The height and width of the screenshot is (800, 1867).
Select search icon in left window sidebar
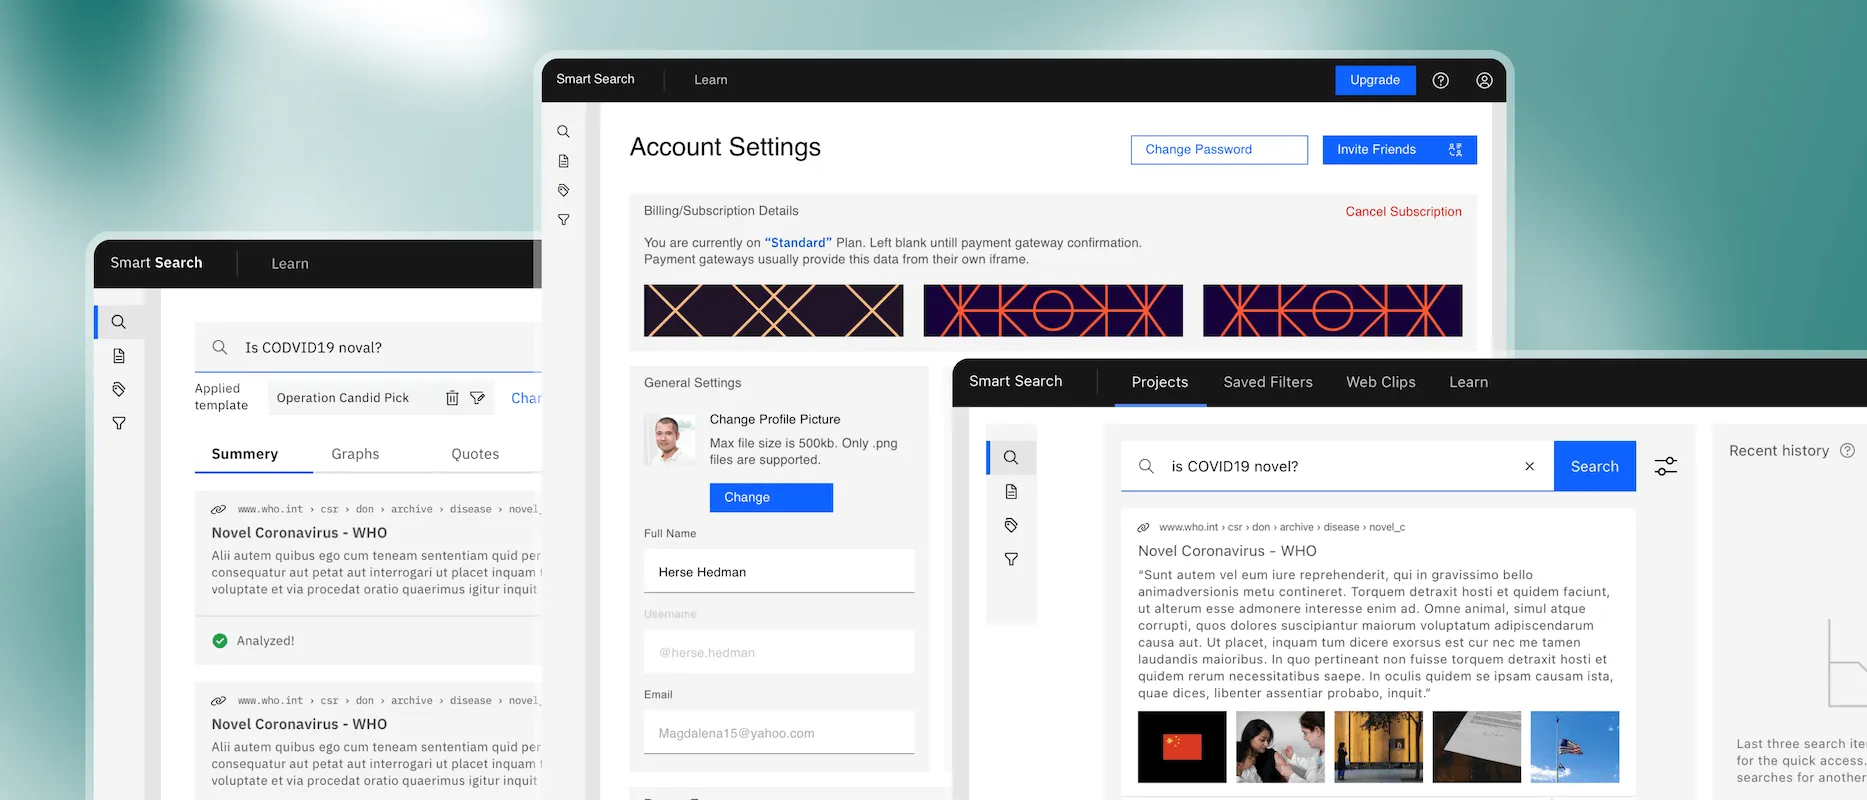(119, 322)
